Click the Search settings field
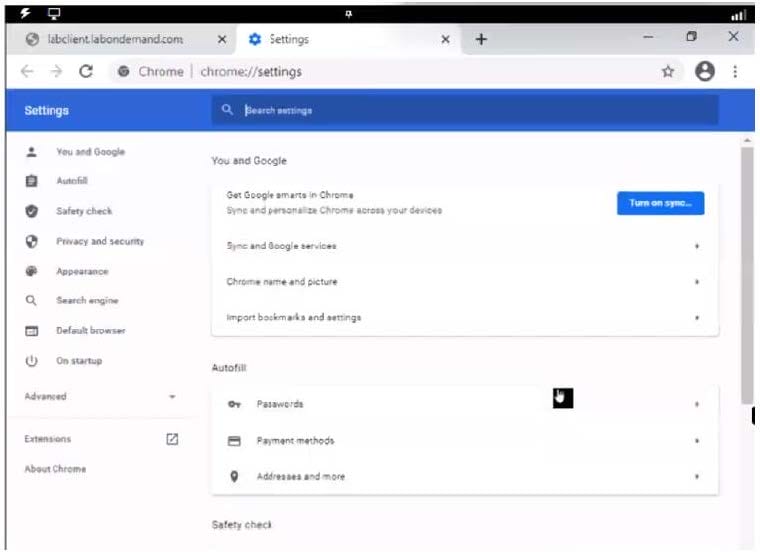The height and width of the screenshot is (552, 760). (x=465, y=110)
